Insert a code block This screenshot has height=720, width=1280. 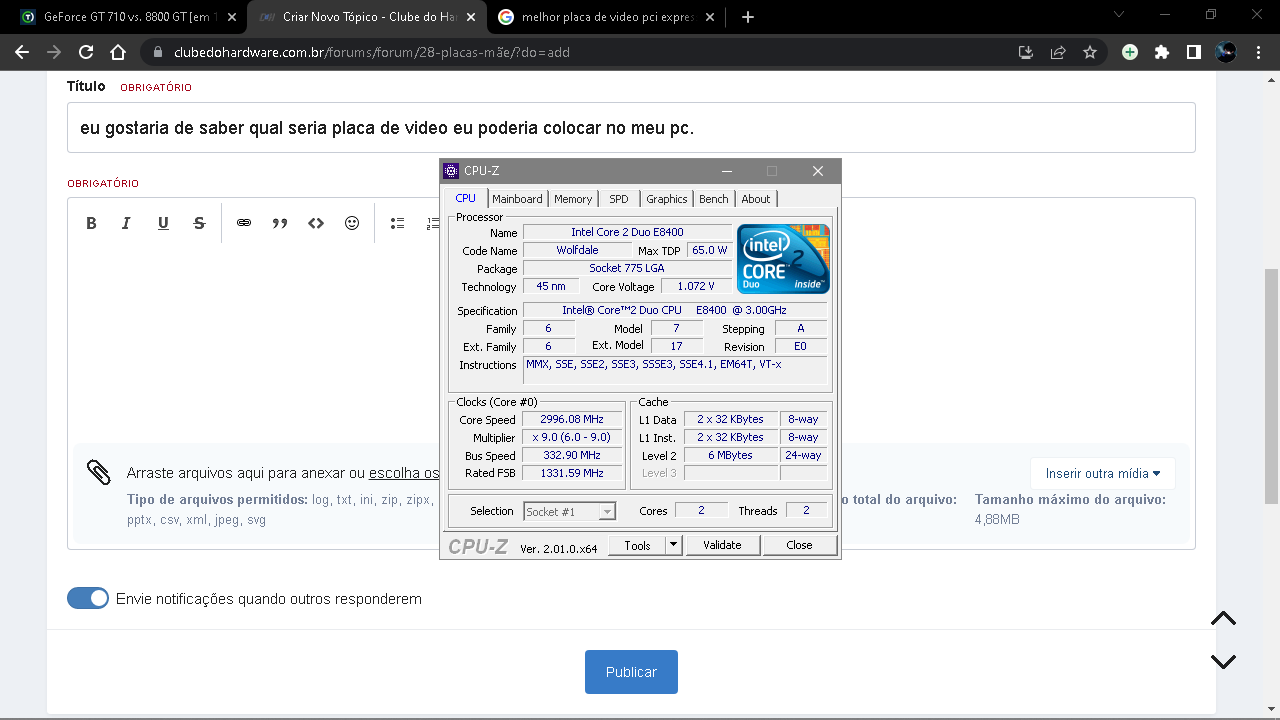(316, 223)
